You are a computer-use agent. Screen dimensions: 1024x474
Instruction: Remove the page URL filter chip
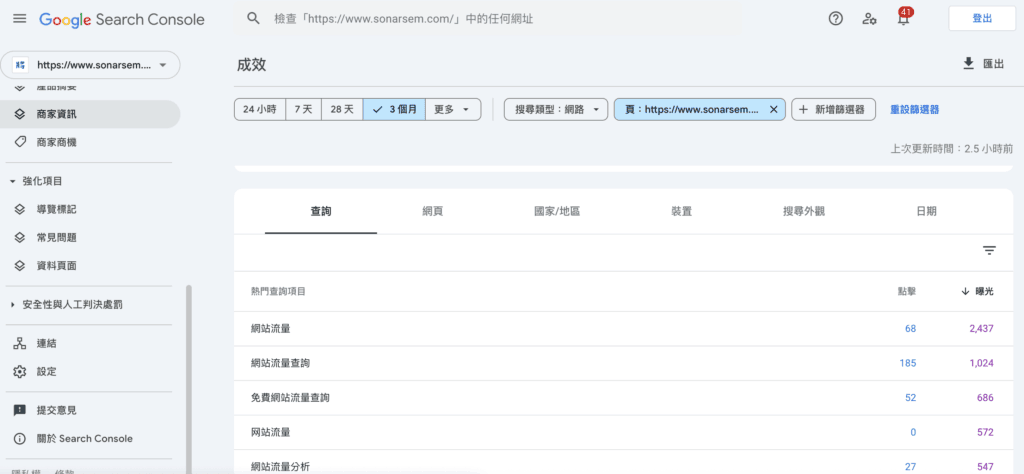[773, 109]
